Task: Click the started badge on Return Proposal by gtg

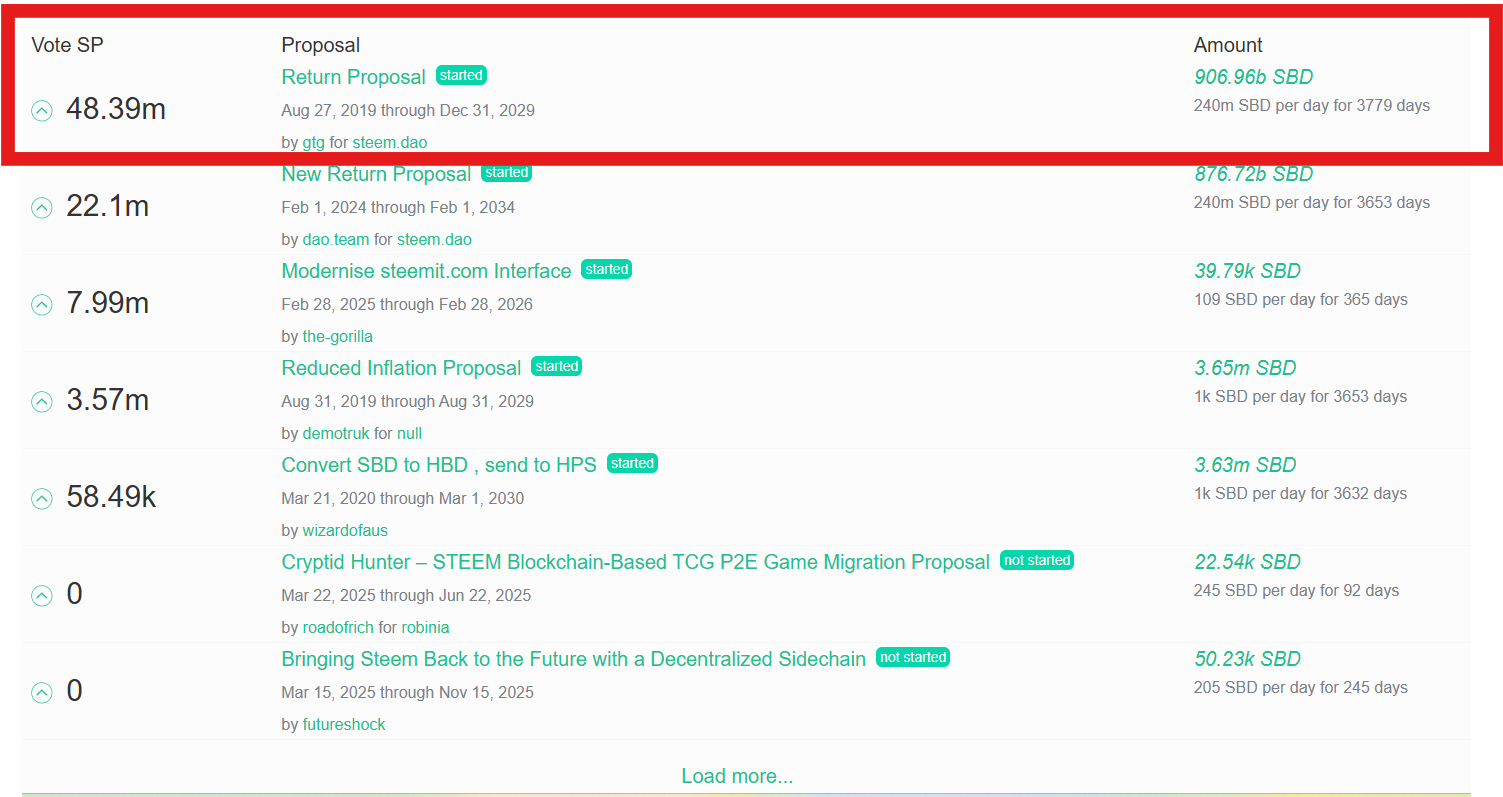Action: [x=461, y=75]
